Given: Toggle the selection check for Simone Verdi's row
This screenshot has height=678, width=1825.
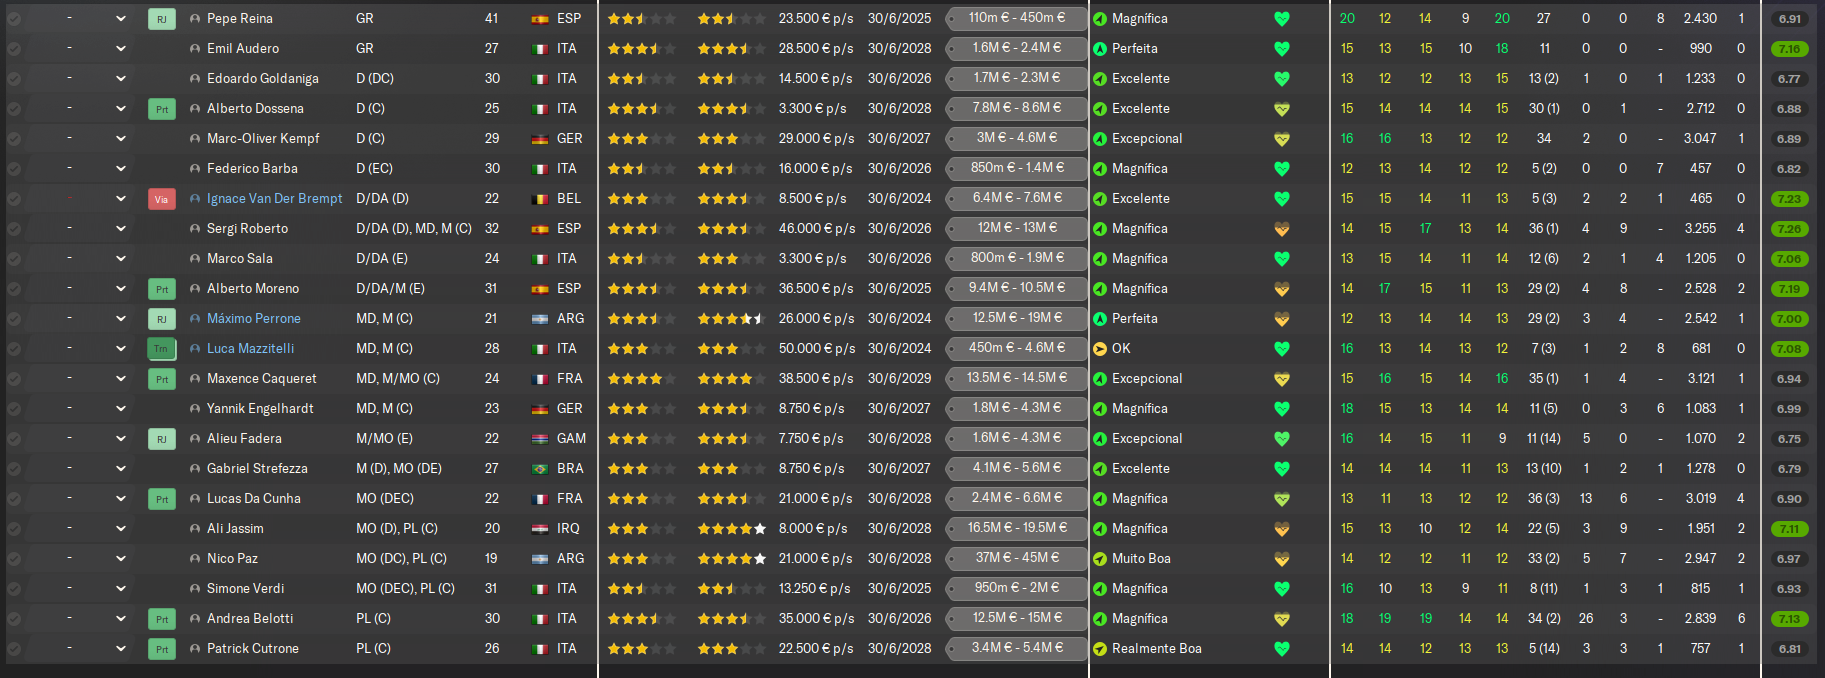Looking at the screenshot, I should (14, 589).
